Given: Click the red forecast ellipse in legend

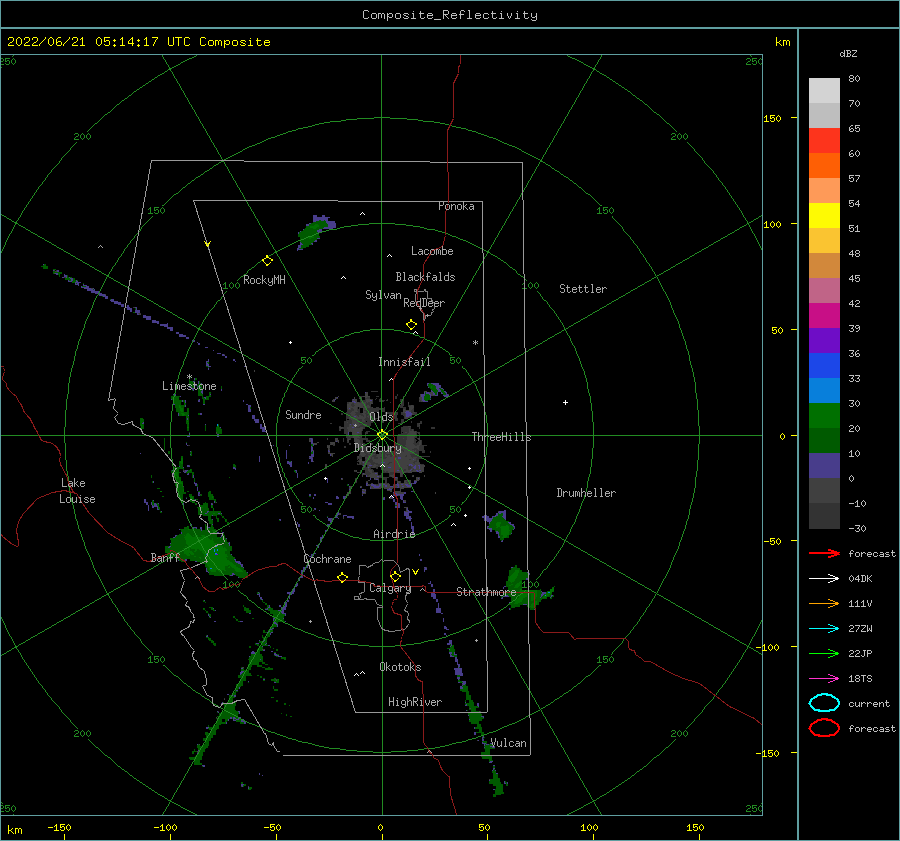Looking at the screenshot, I should click(x=824, y=728).
